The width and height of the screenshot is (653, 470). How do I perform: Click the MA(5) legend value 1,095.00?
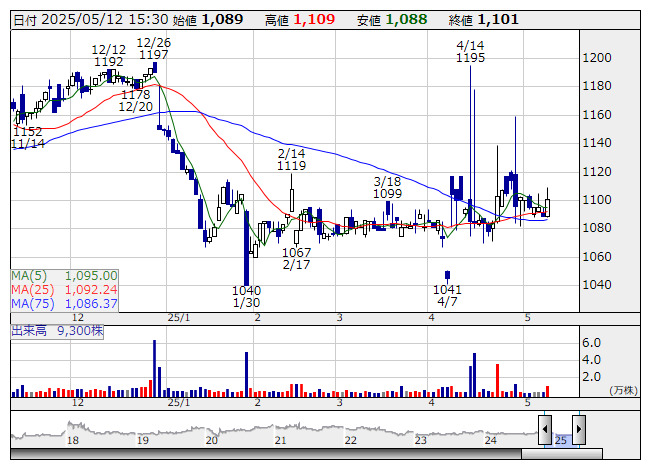91,276
